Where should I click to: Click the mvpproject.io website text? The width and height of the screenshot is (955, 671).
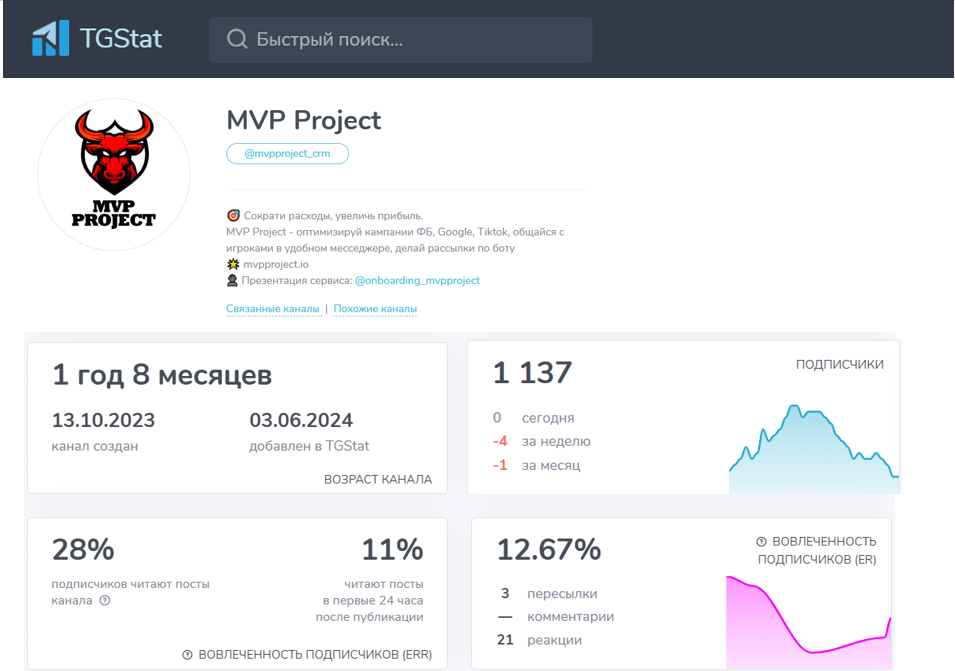(276, 264)
